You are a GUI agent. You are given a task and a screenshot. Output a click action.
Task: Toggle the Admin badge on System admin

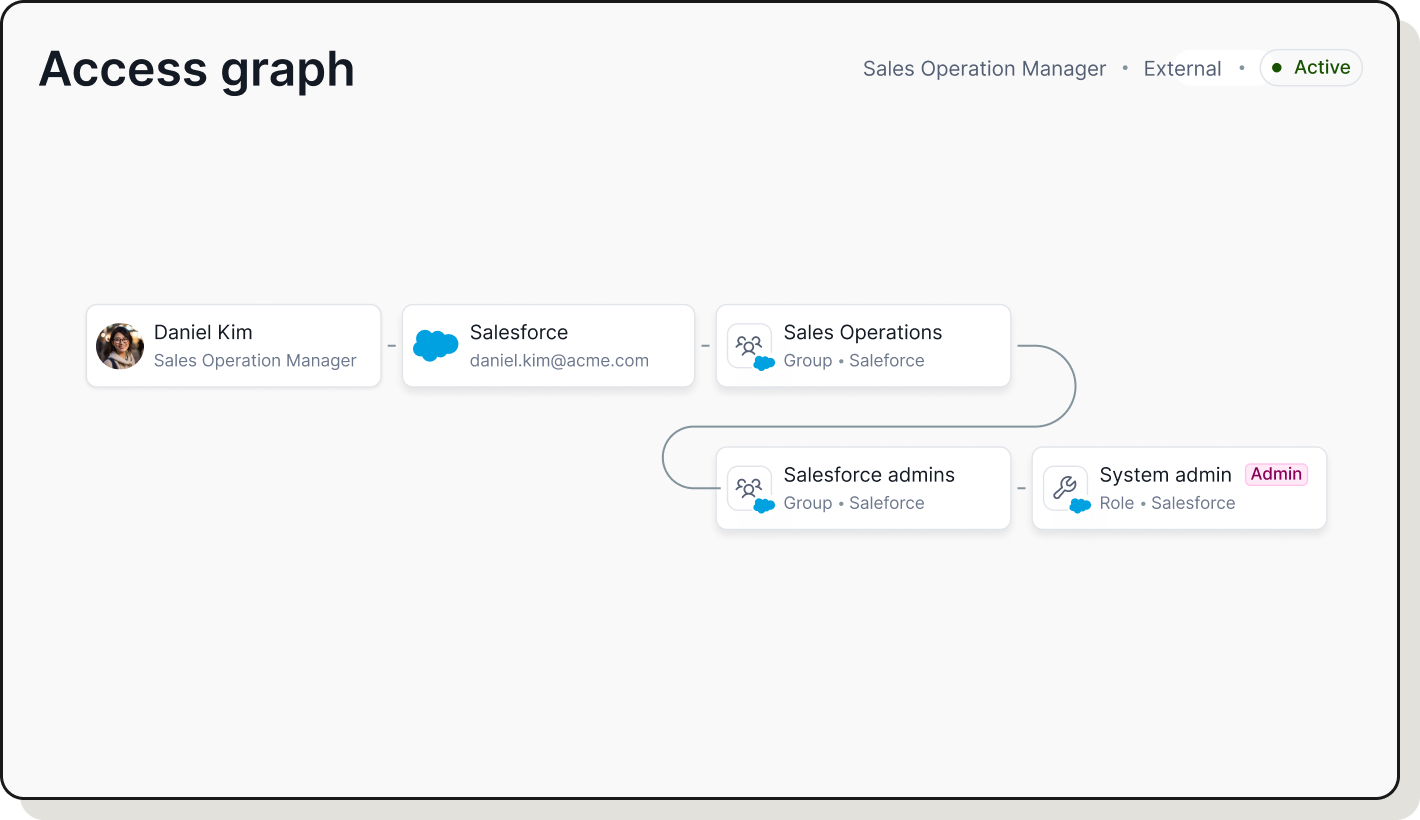coord(1276,474)
